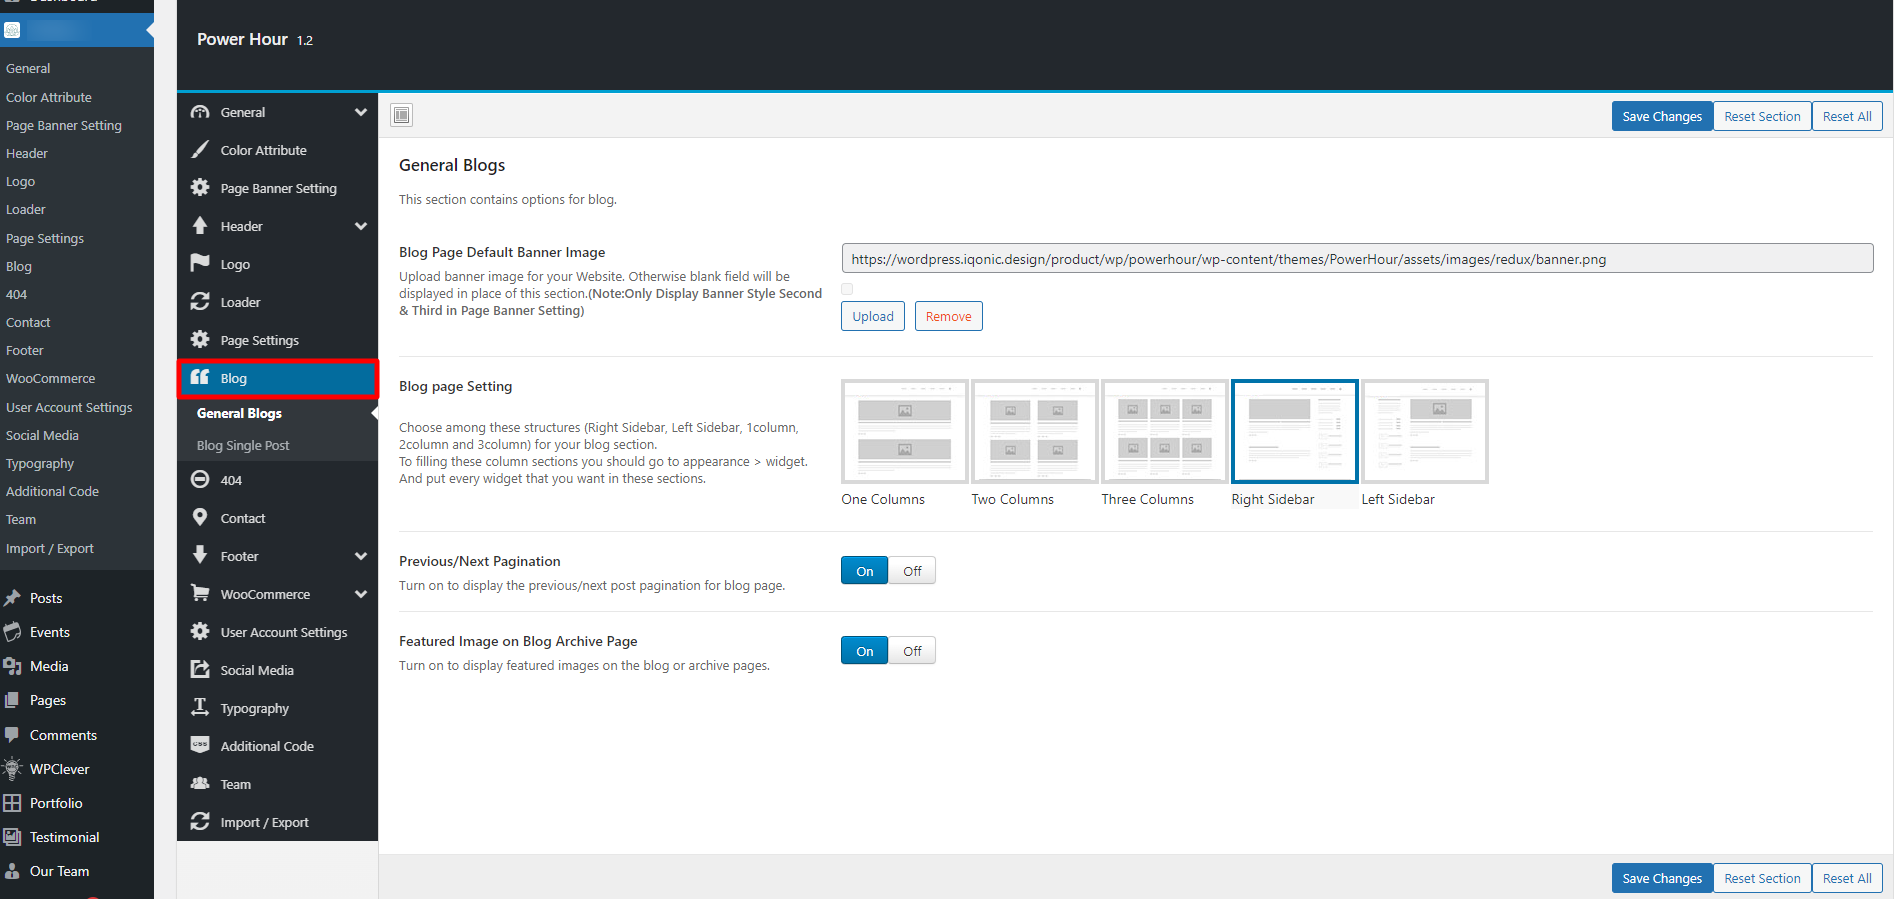Click the Loader refresh icon
Viewport: 1894px width, 899px height.
pyautogui.click(x=200, y=301)
